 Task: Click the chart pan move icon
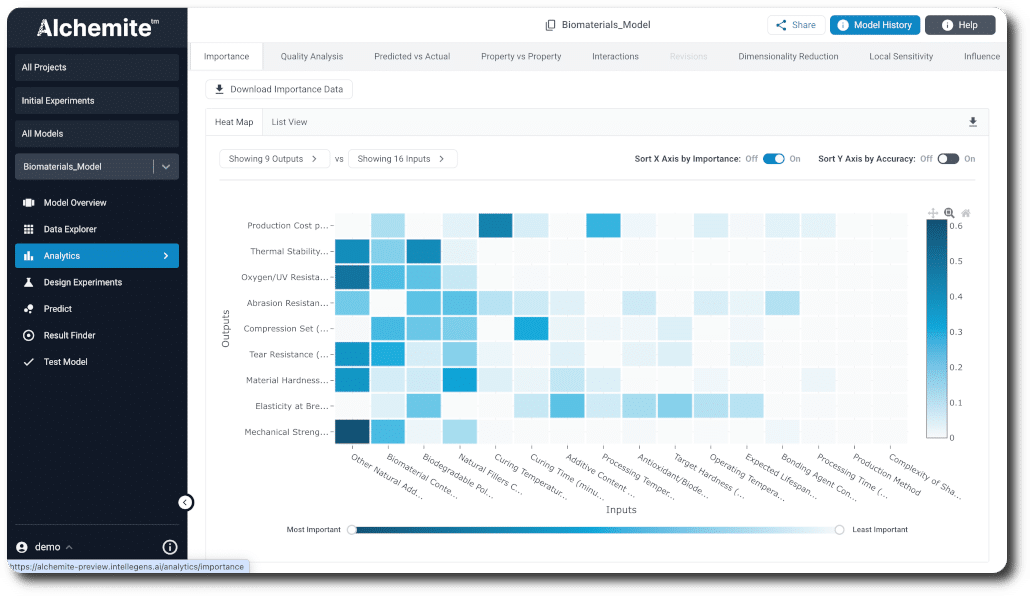click(x=933, y=213)
